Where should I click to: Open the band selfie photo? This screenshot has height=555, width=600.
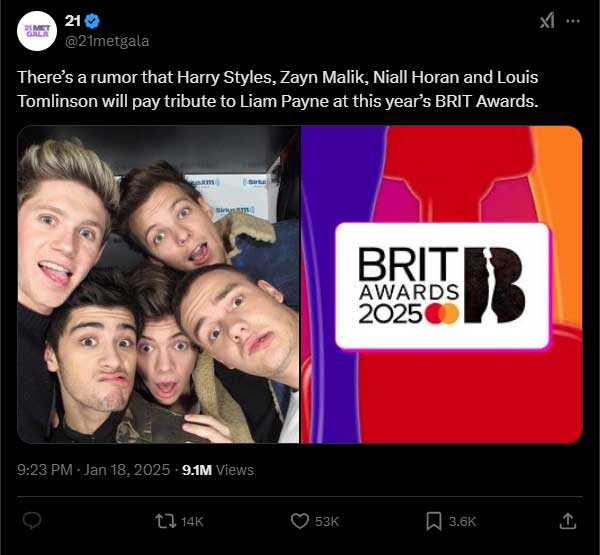158,284
